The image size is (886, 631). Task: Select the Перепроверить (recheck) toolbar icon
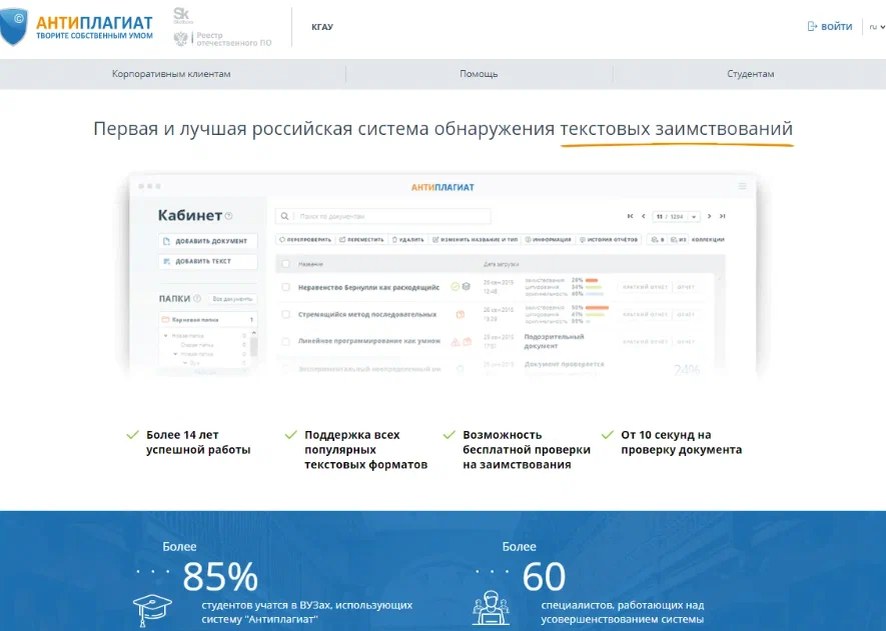pos(283,240)
